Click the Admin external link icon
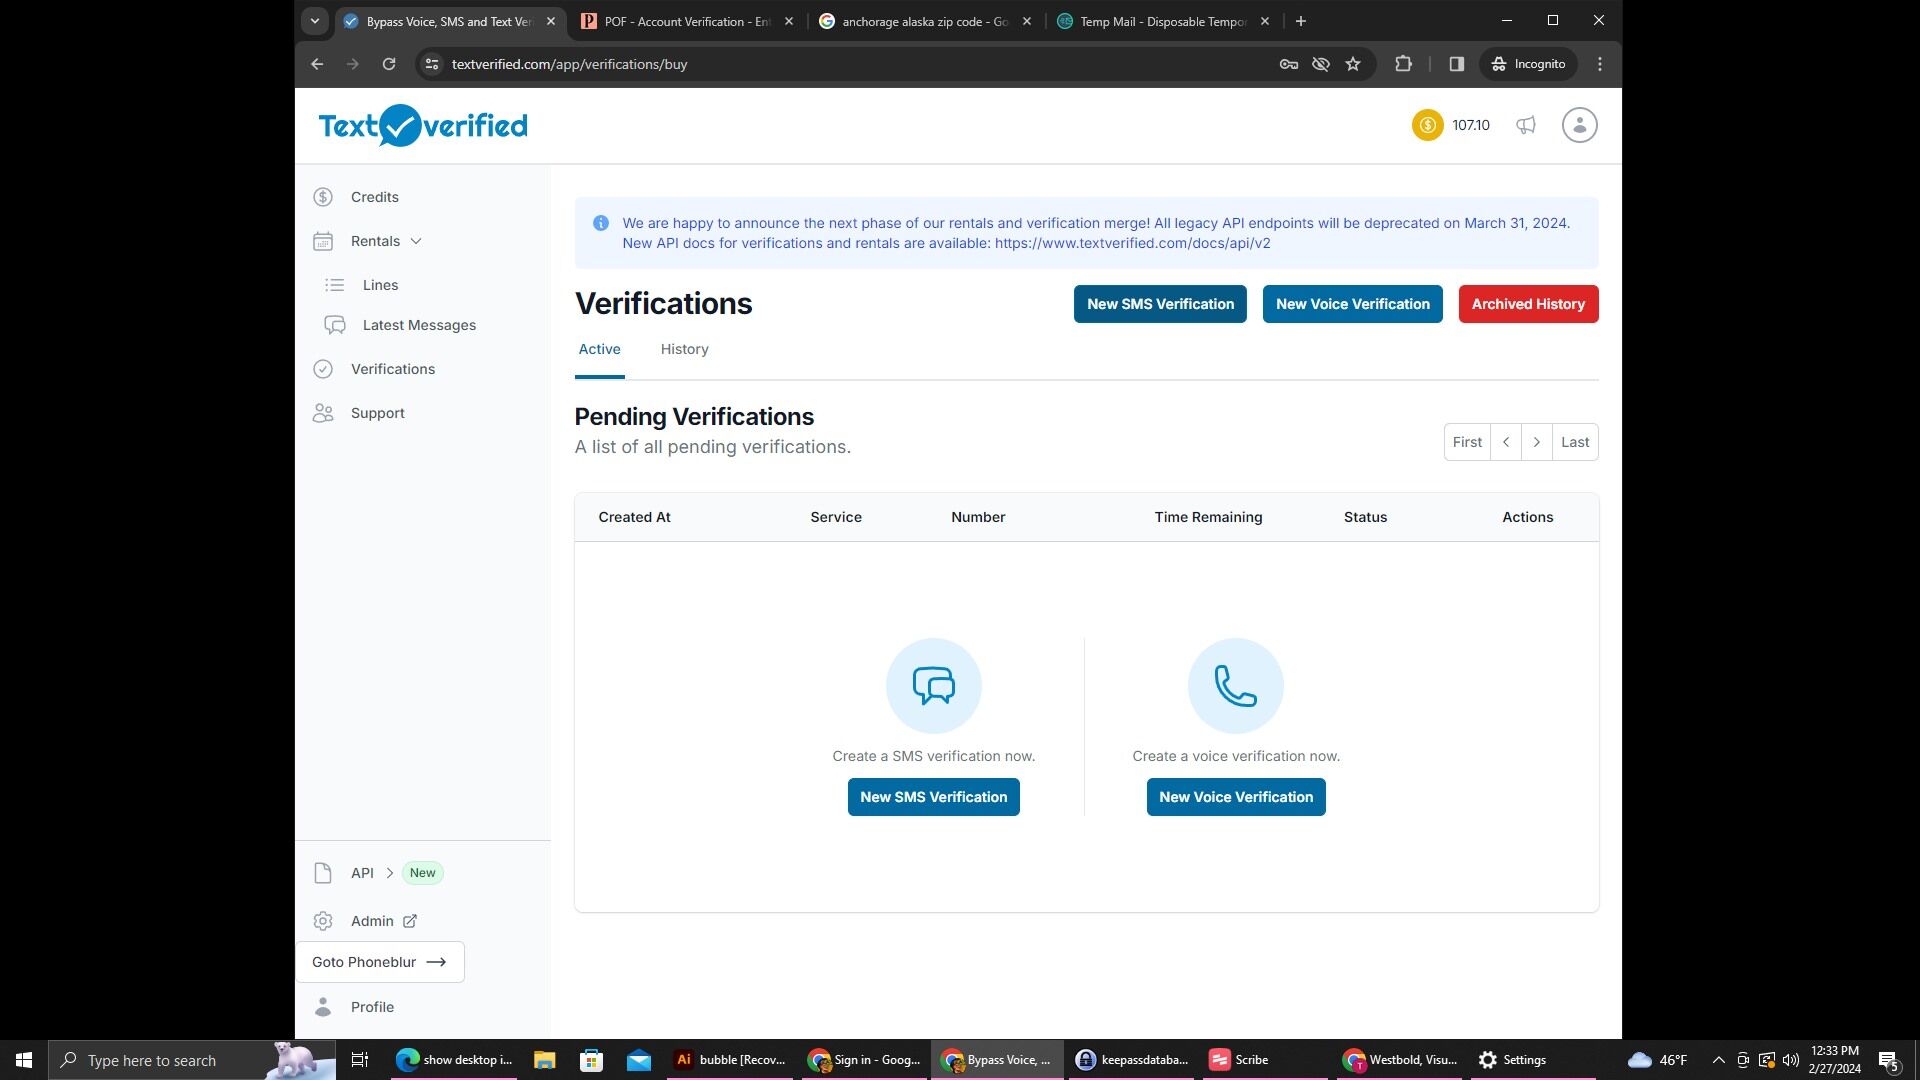The width and height of the screenshot is (1920, 1080). click(410, 921)
